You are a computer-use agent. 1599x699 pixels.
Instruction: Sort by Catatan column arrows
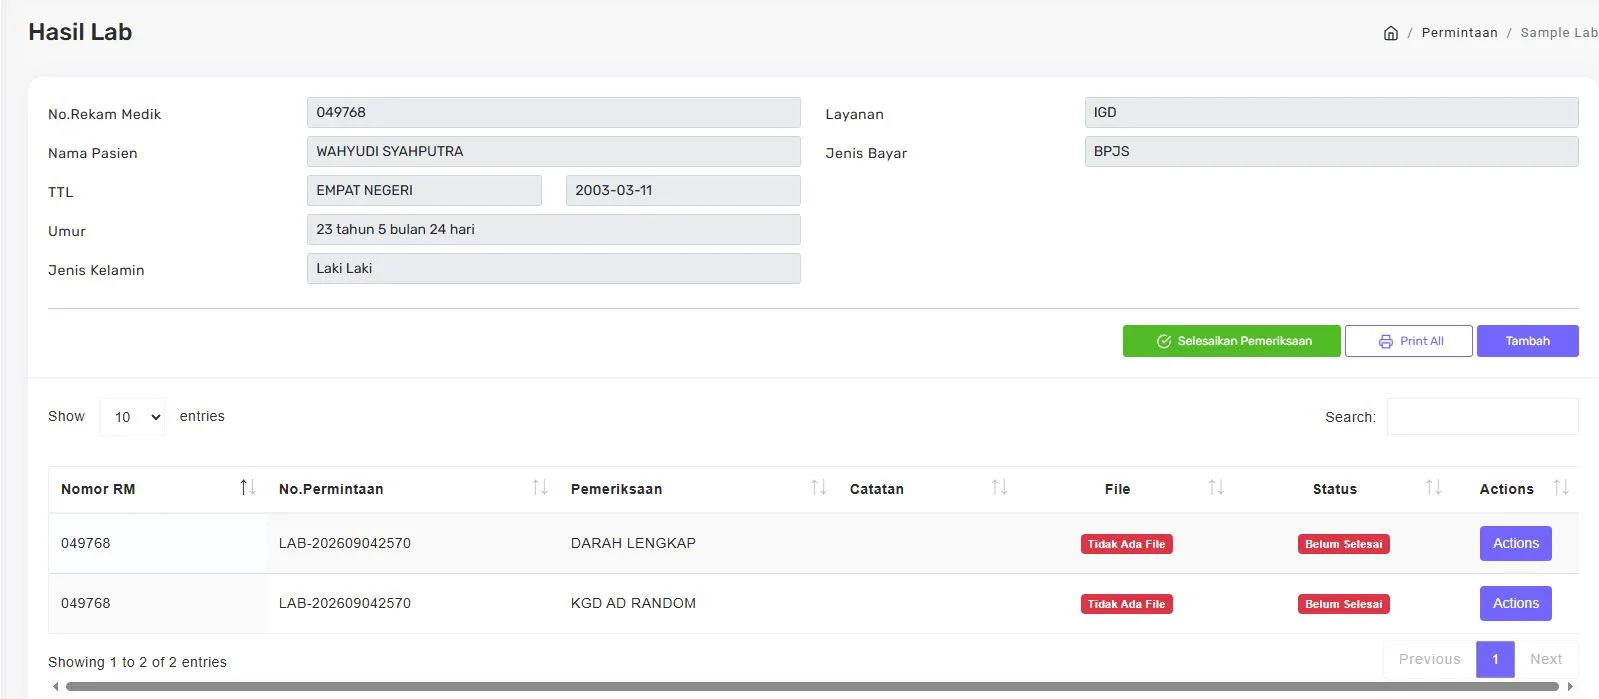point(999,488)
